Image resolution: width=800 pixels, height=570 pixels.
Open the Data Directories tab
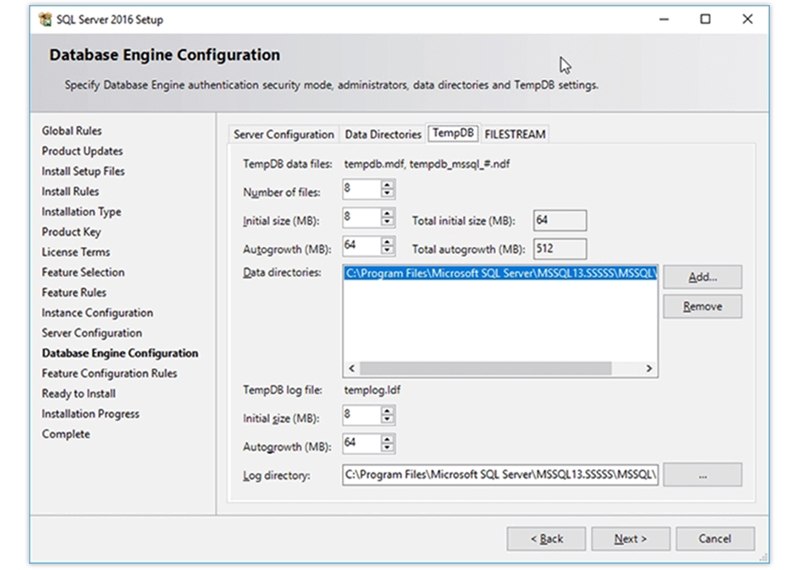point(383,134)
